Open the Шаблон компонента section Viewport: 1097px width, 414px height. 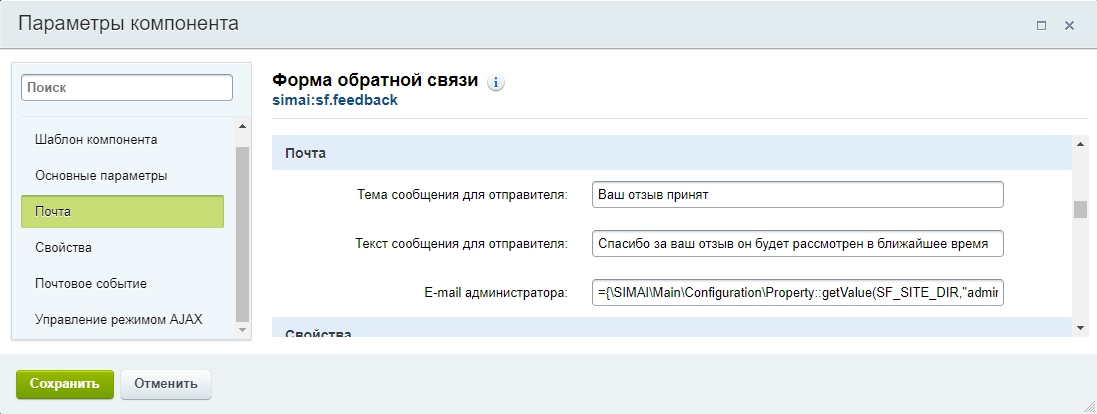tap(96, 139)
